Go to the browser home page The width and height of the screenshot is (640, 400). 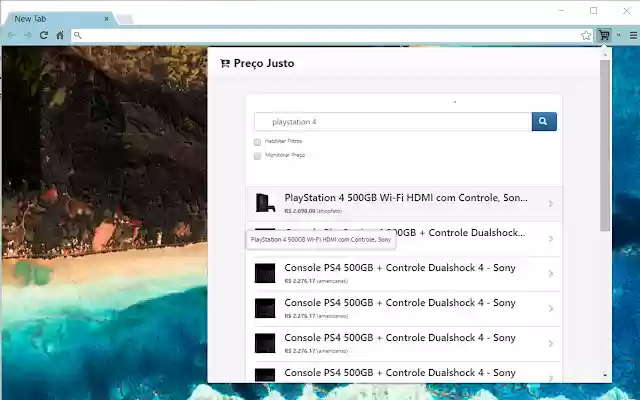click(x=60, y=35)
